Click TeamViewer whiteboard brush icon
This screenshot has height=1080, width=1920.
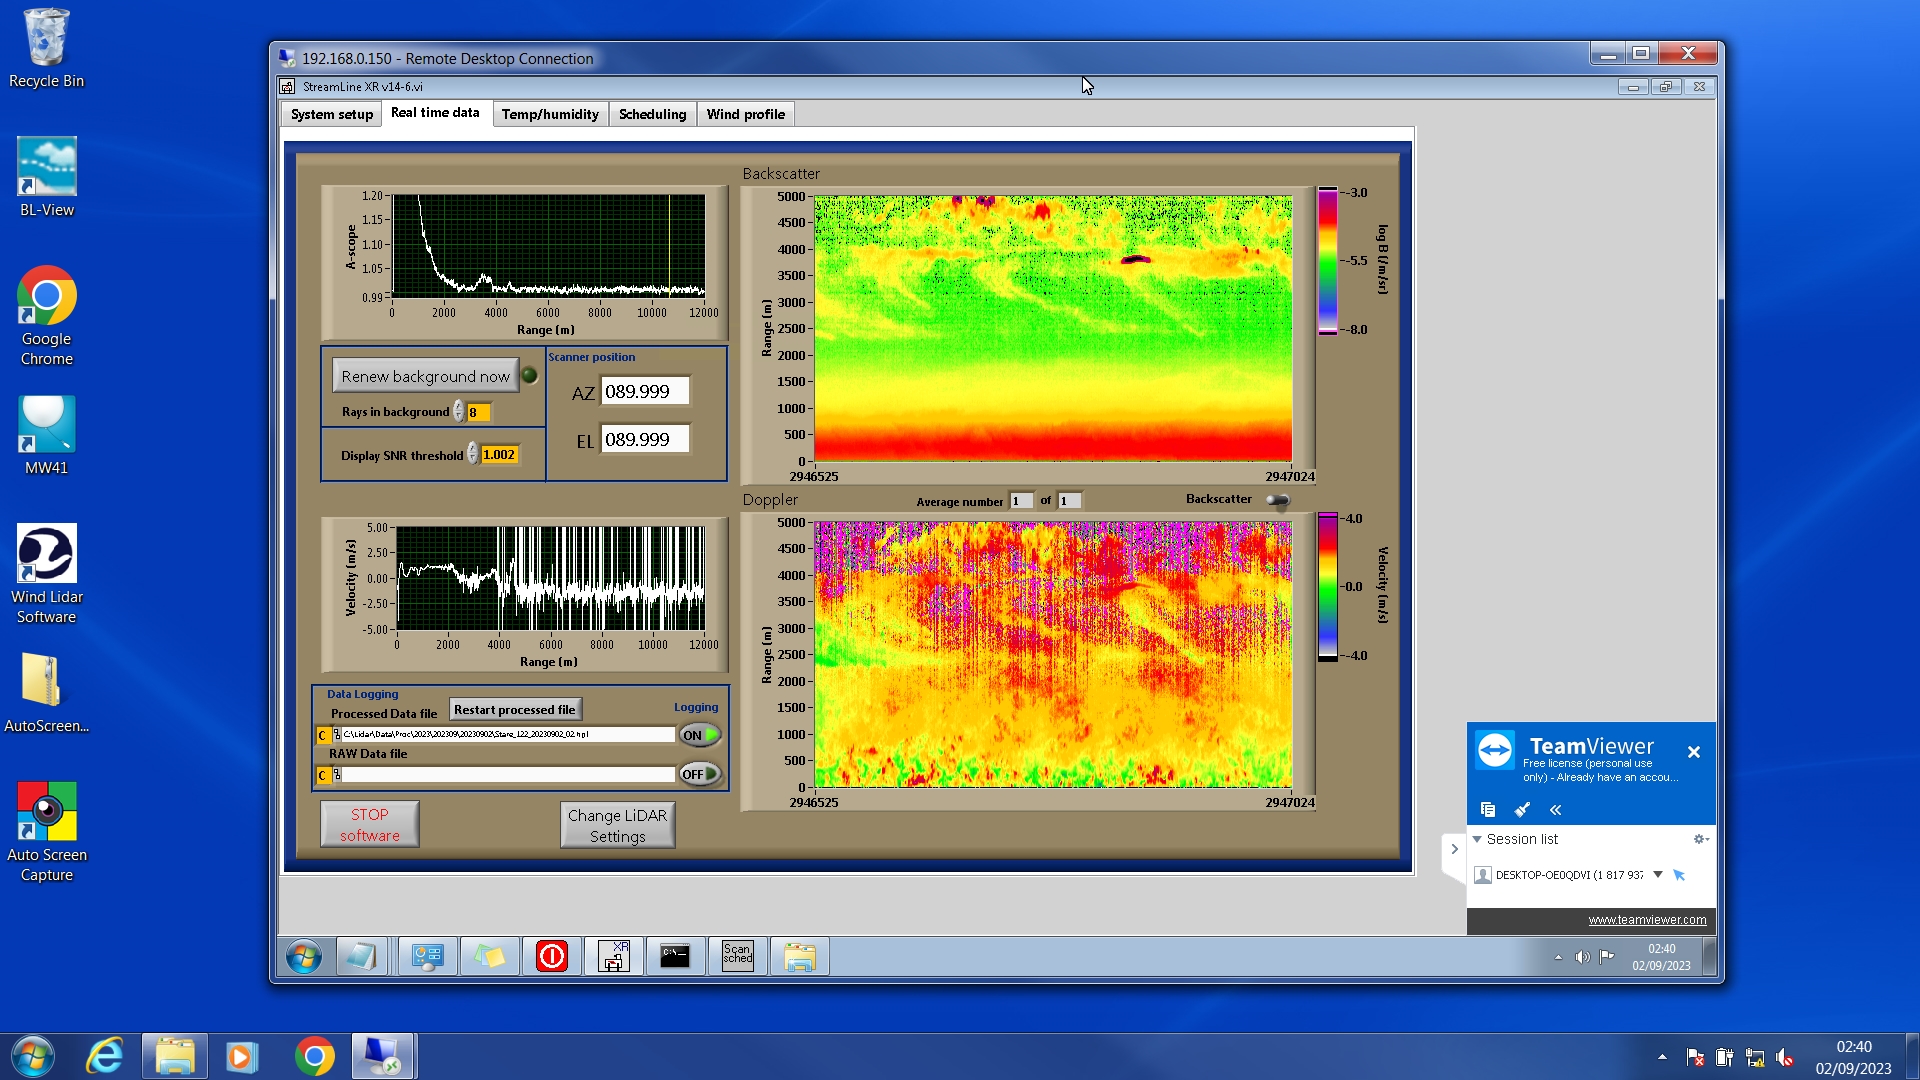click(1522, 809)
